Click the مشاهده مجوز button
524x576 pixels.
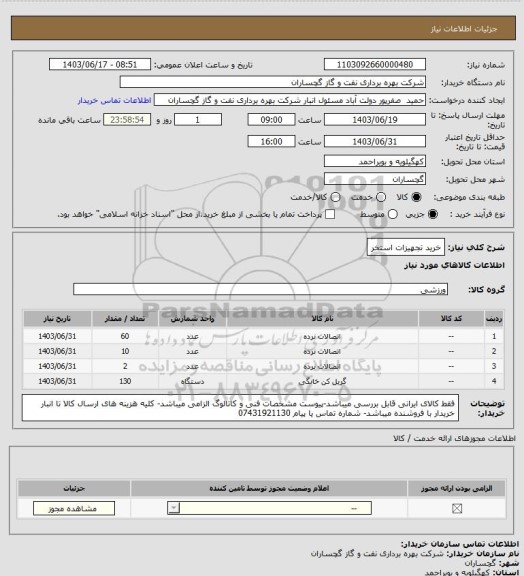click(74, 508)
